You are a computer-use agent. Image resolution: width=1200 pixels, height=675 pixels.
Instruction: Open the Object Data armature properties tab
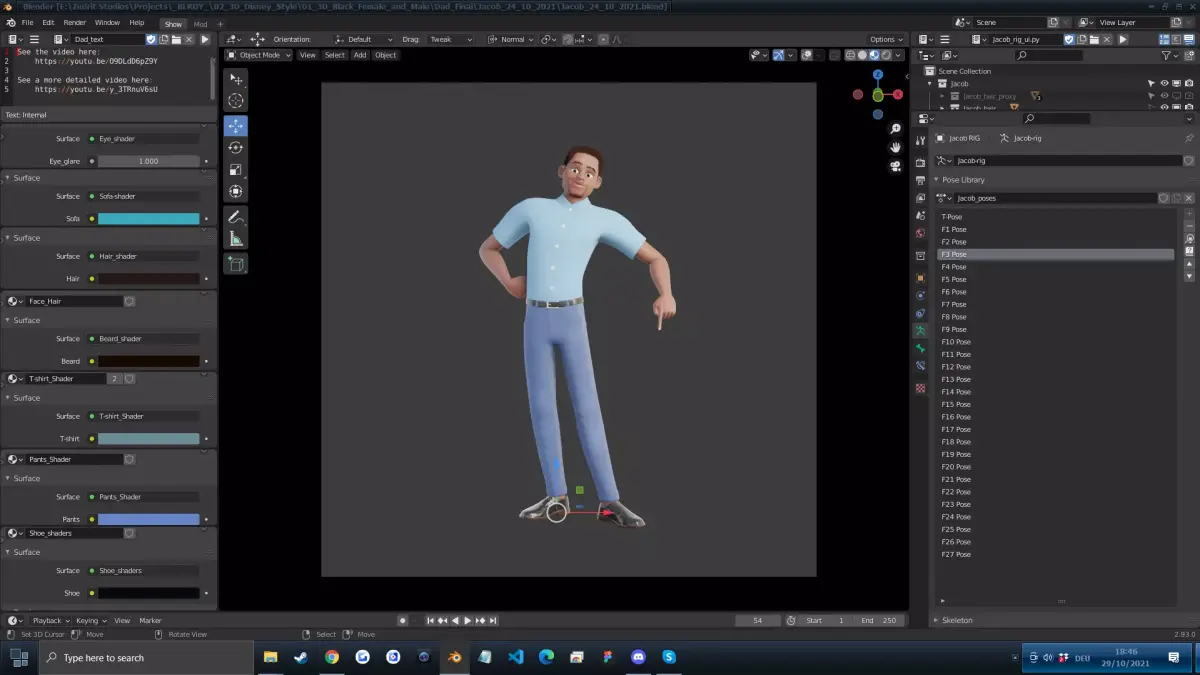[921, 330]
